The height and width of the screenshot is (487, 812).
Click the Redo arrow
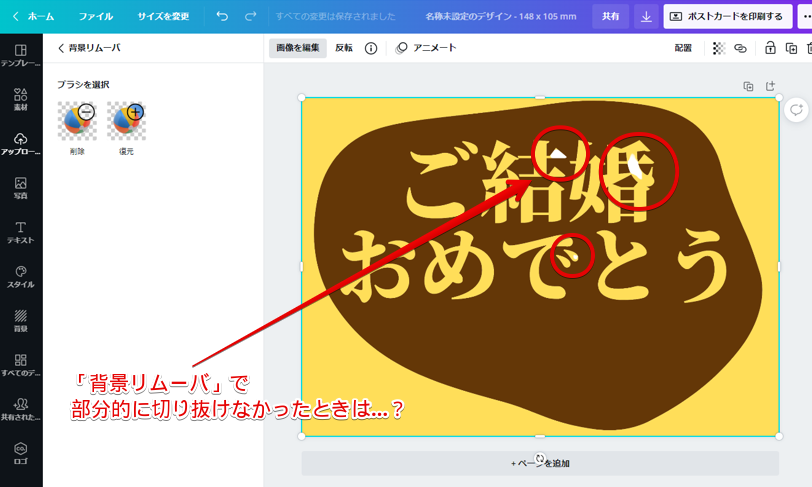tap(251, 16)
